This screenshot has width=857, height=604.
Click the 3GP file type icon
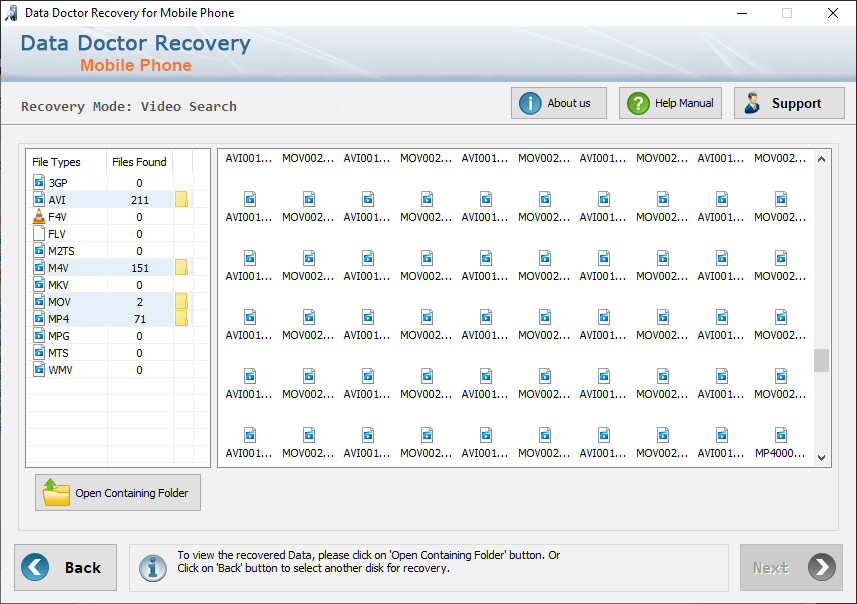click(39, 183)
